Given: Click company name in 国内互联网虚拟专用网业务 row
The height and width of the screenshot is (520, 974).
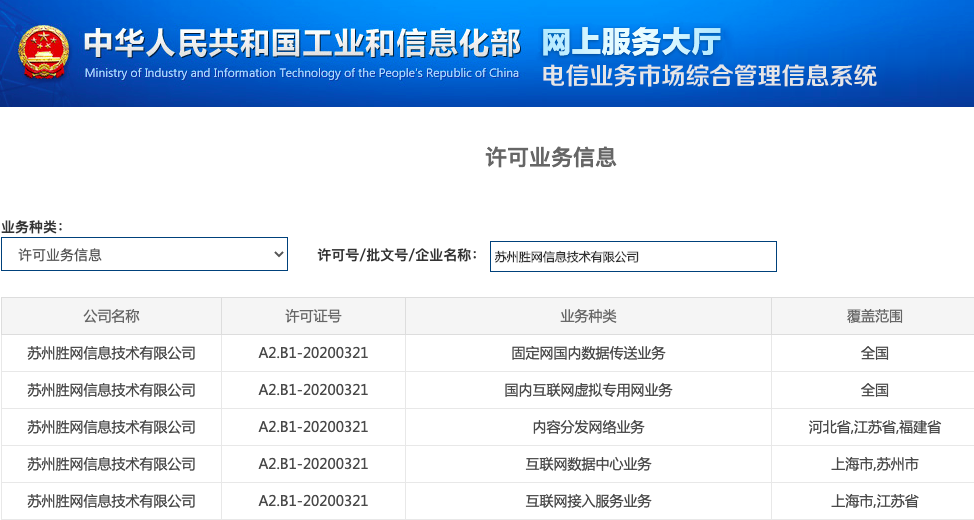Looking at the screenshot, I should coord(111,390).
